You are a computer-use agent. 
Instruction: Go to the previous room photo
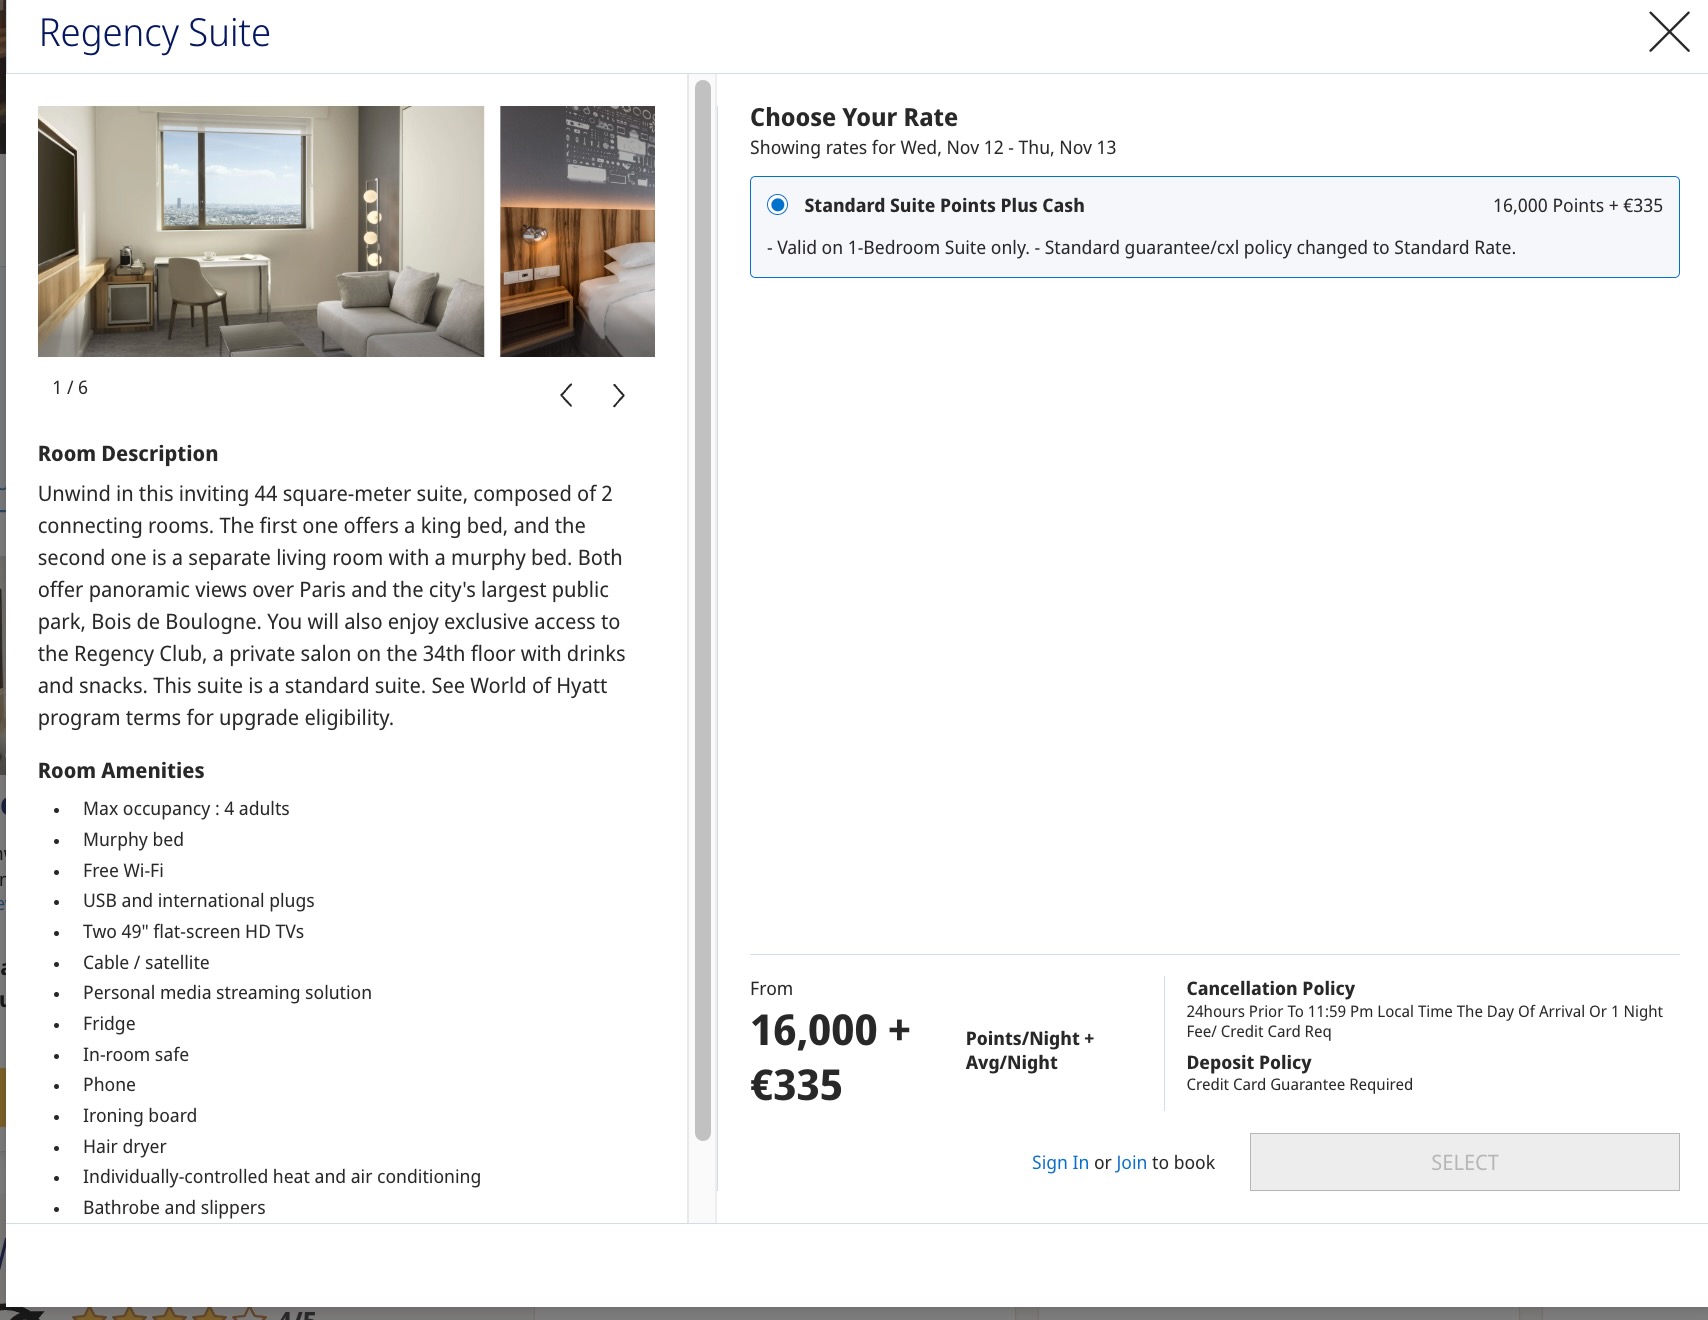point(566,396)
